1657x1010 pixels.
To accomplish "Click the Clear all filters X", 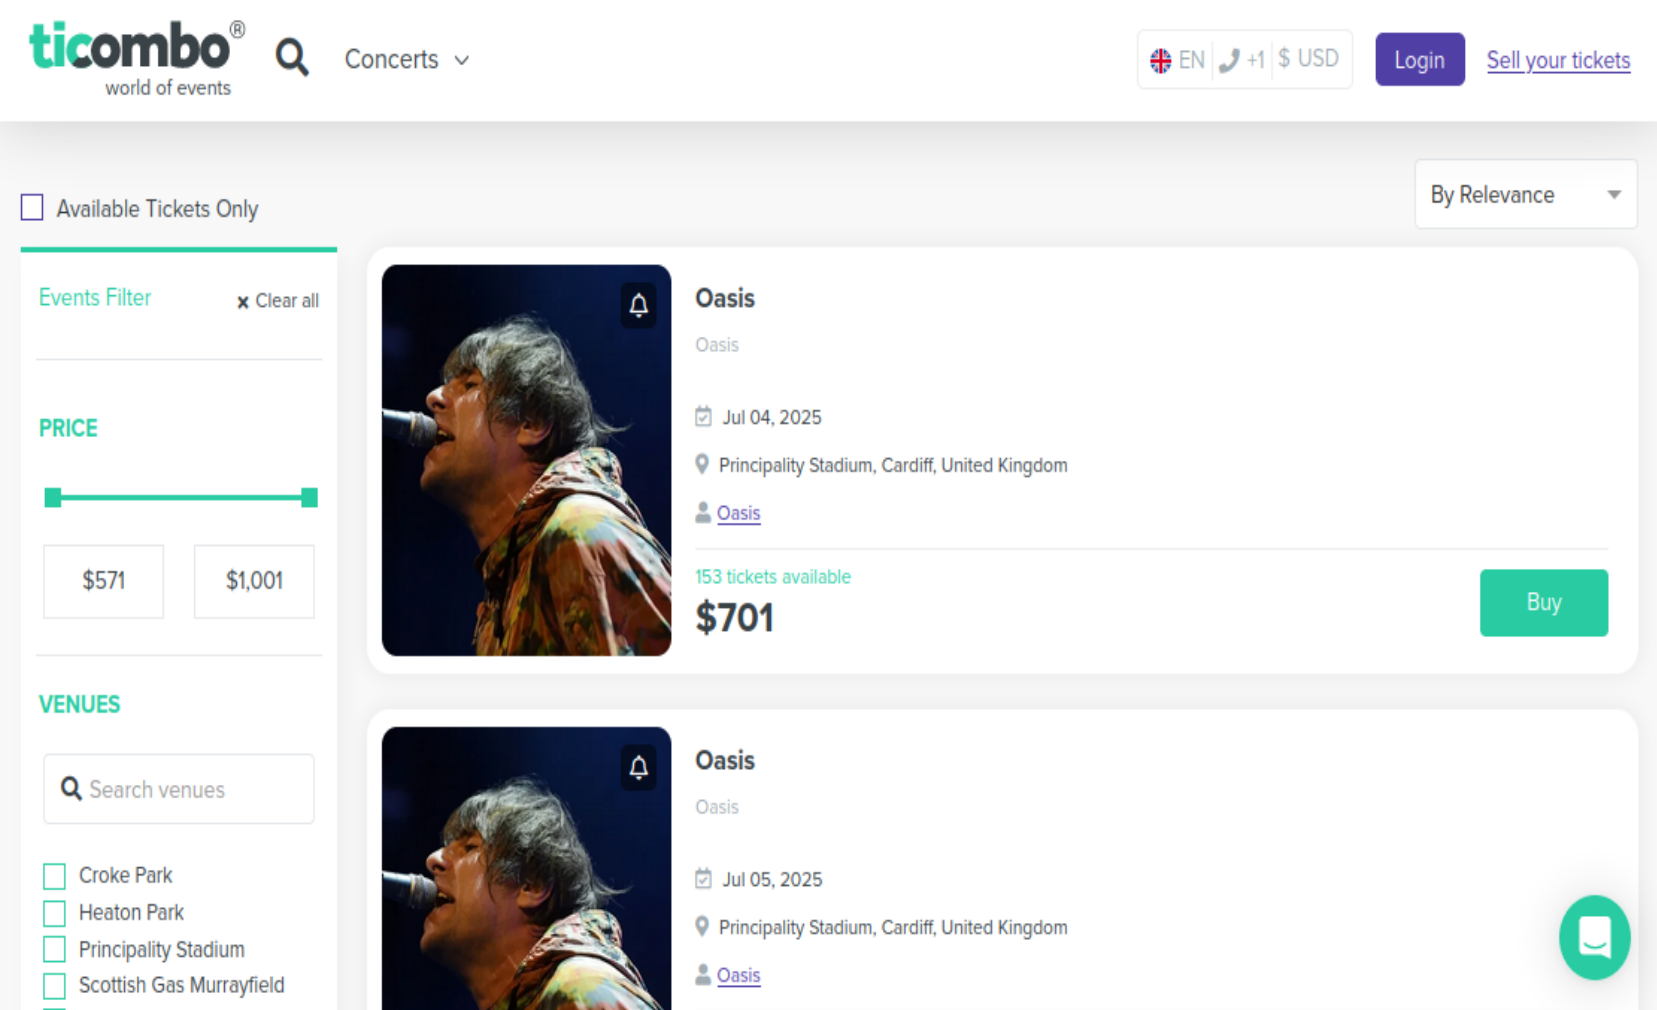I will [243, 302].
